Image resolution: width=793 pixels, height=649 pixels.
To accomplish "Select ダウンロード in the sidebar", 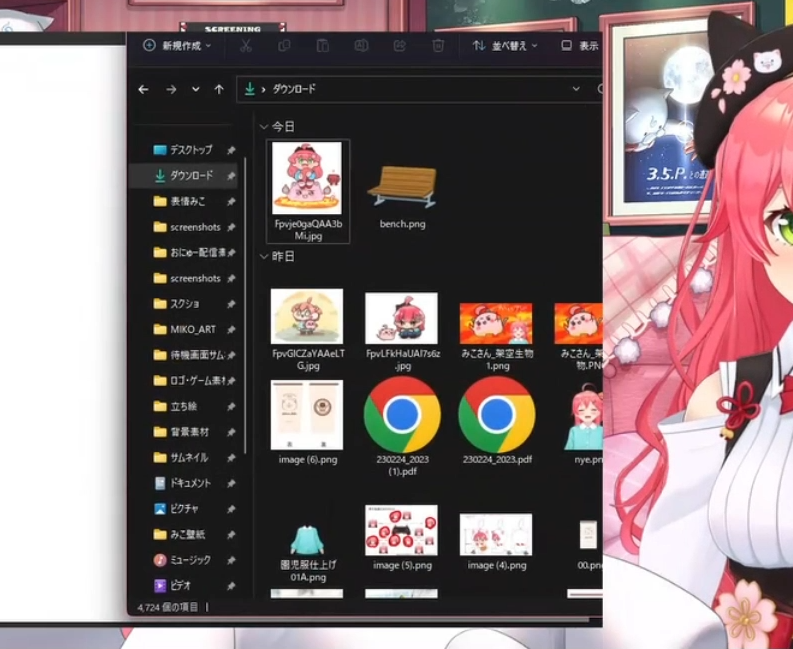I will [184, 176].
